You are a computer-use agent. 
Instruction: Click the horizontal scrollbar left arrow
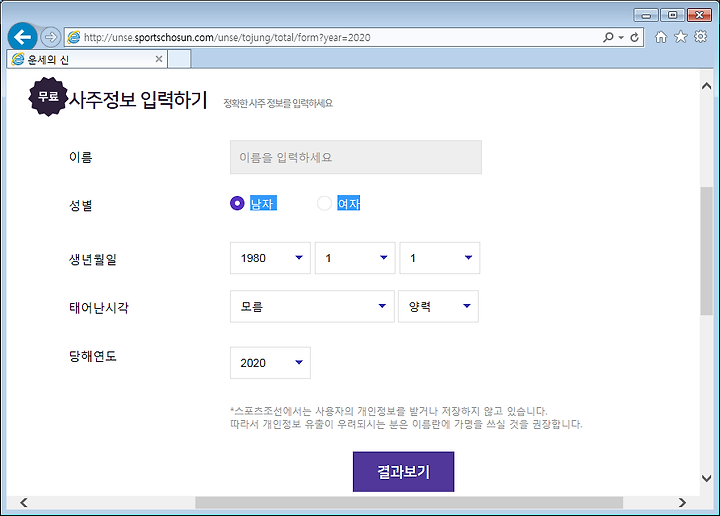point(24,502)
